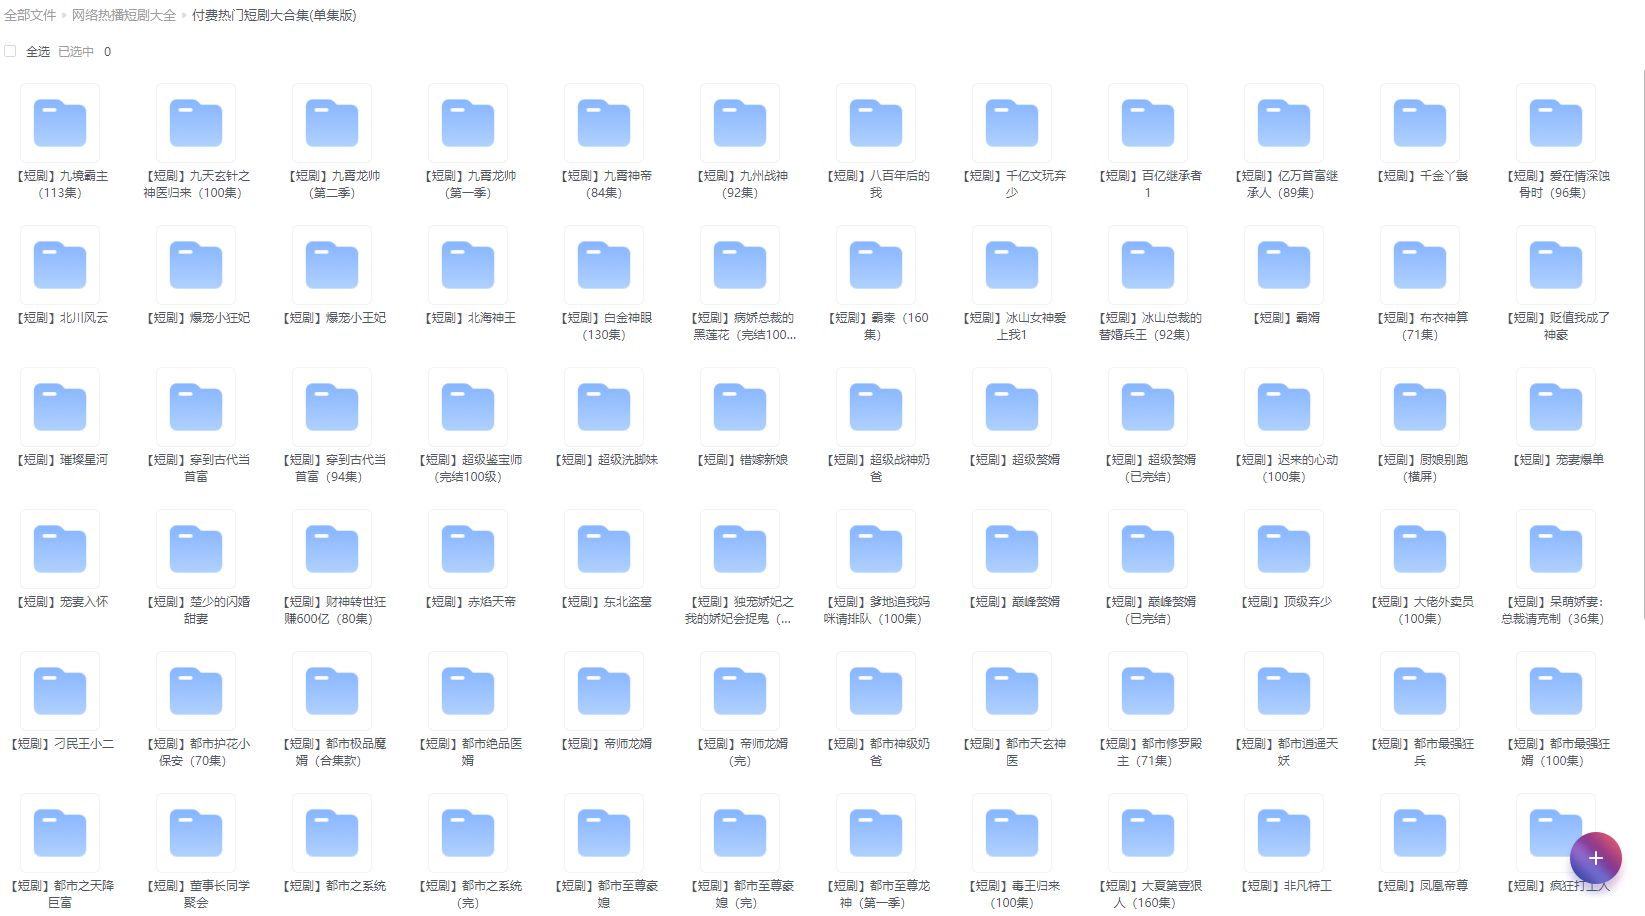Open folder 北川风云
Viewport: 1645px width, 916px height.
60,265
